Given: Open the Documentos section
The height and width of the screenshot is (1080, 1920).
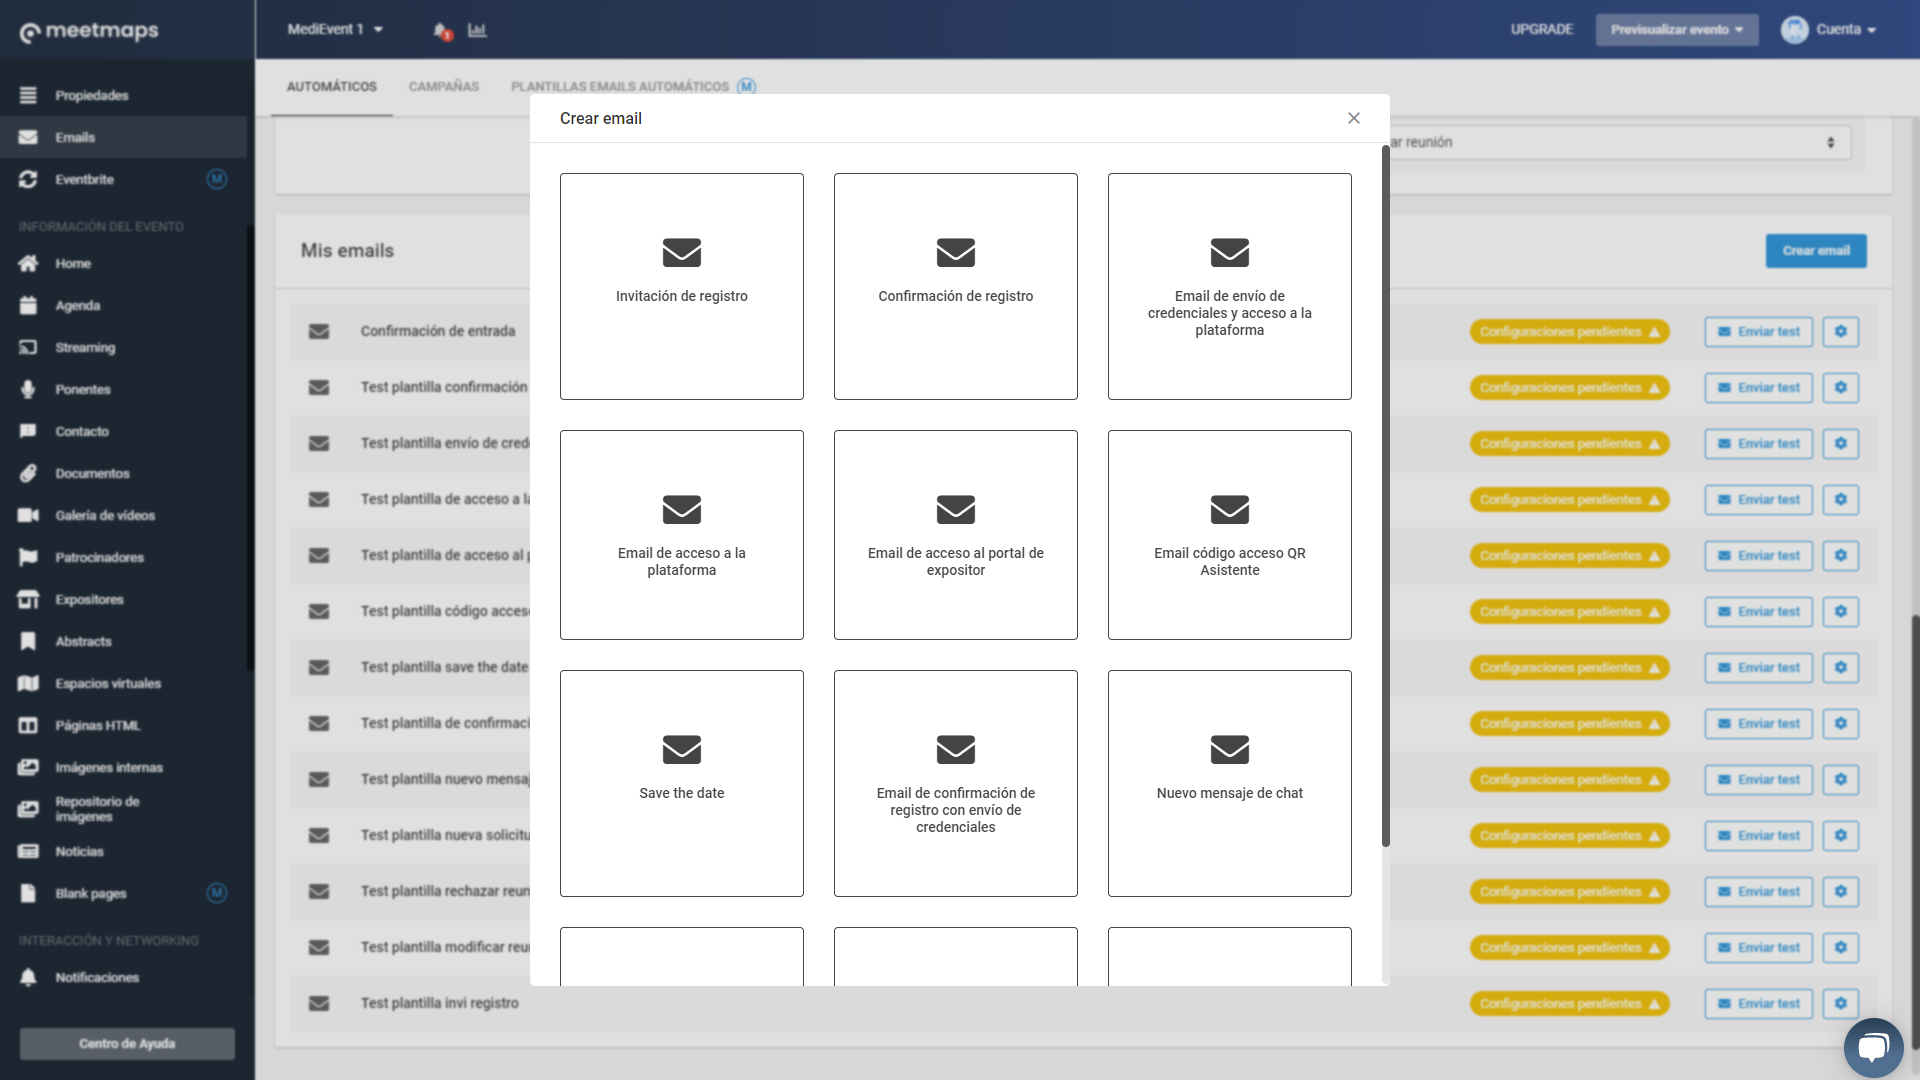Looking at the screenshot, I should point(124,473).
